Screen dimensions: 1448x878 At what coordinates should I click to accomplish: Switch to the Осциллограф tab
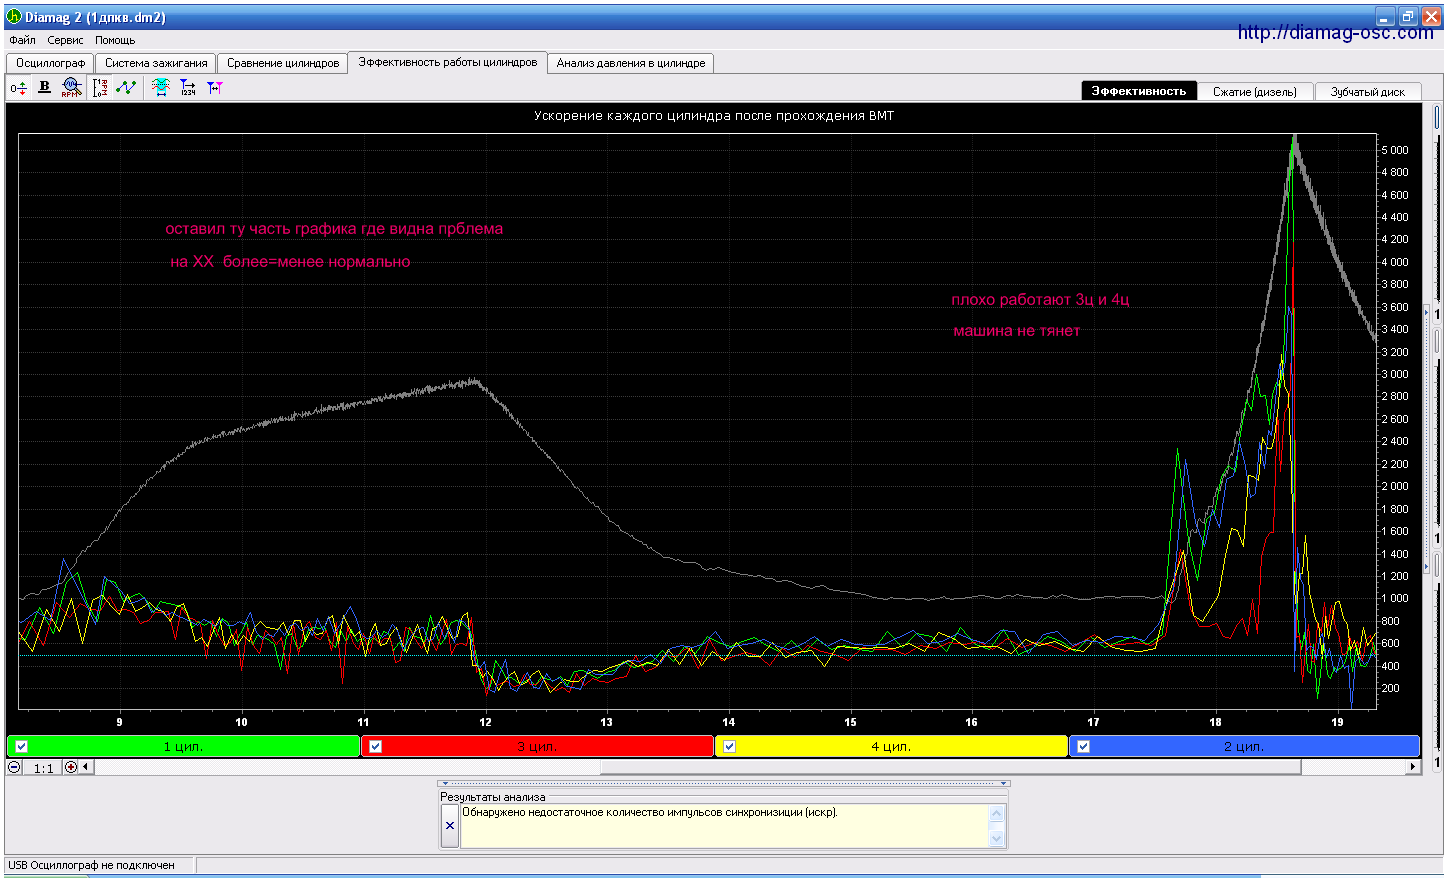point(50,63)
